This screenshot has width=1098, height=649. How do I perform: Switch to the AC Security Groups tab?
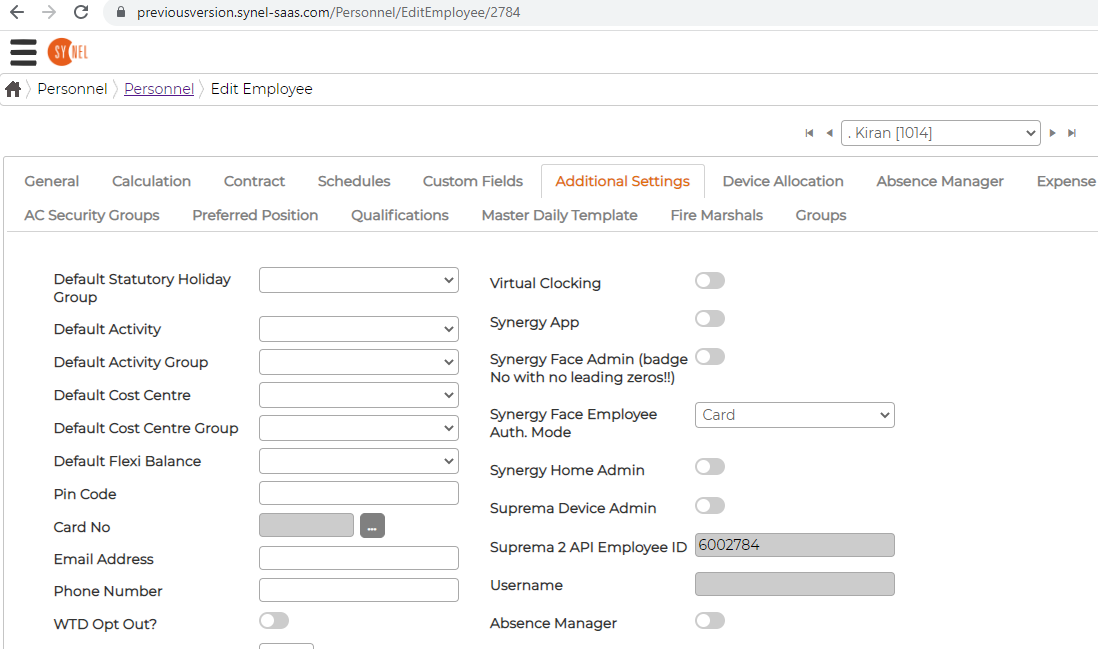pos(92,215)
